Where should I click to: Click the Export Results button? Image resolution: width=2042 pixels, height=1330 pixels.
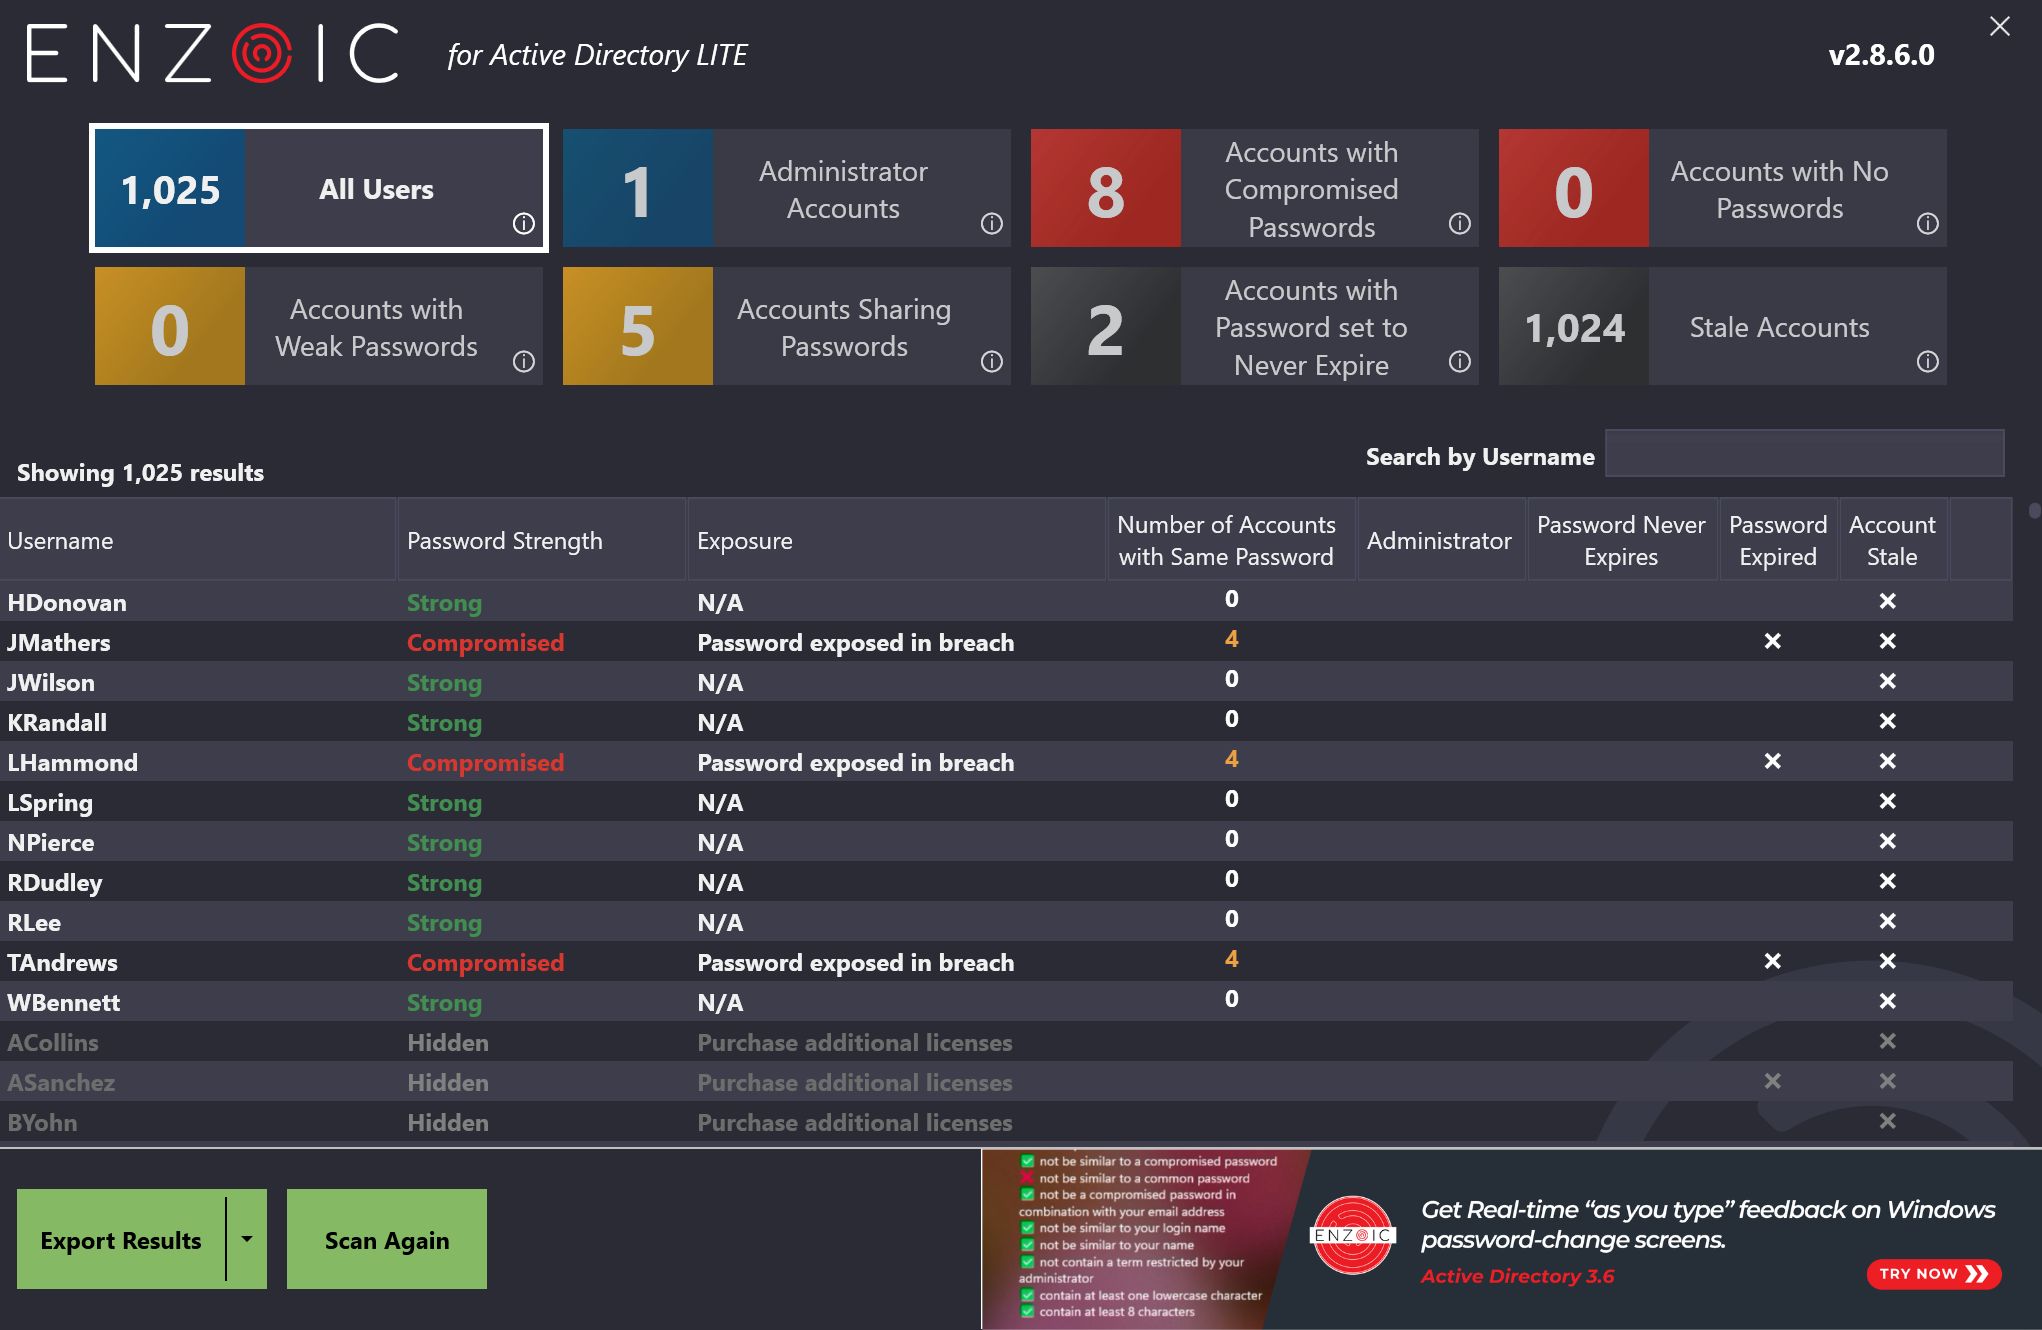coord(121,1239)
